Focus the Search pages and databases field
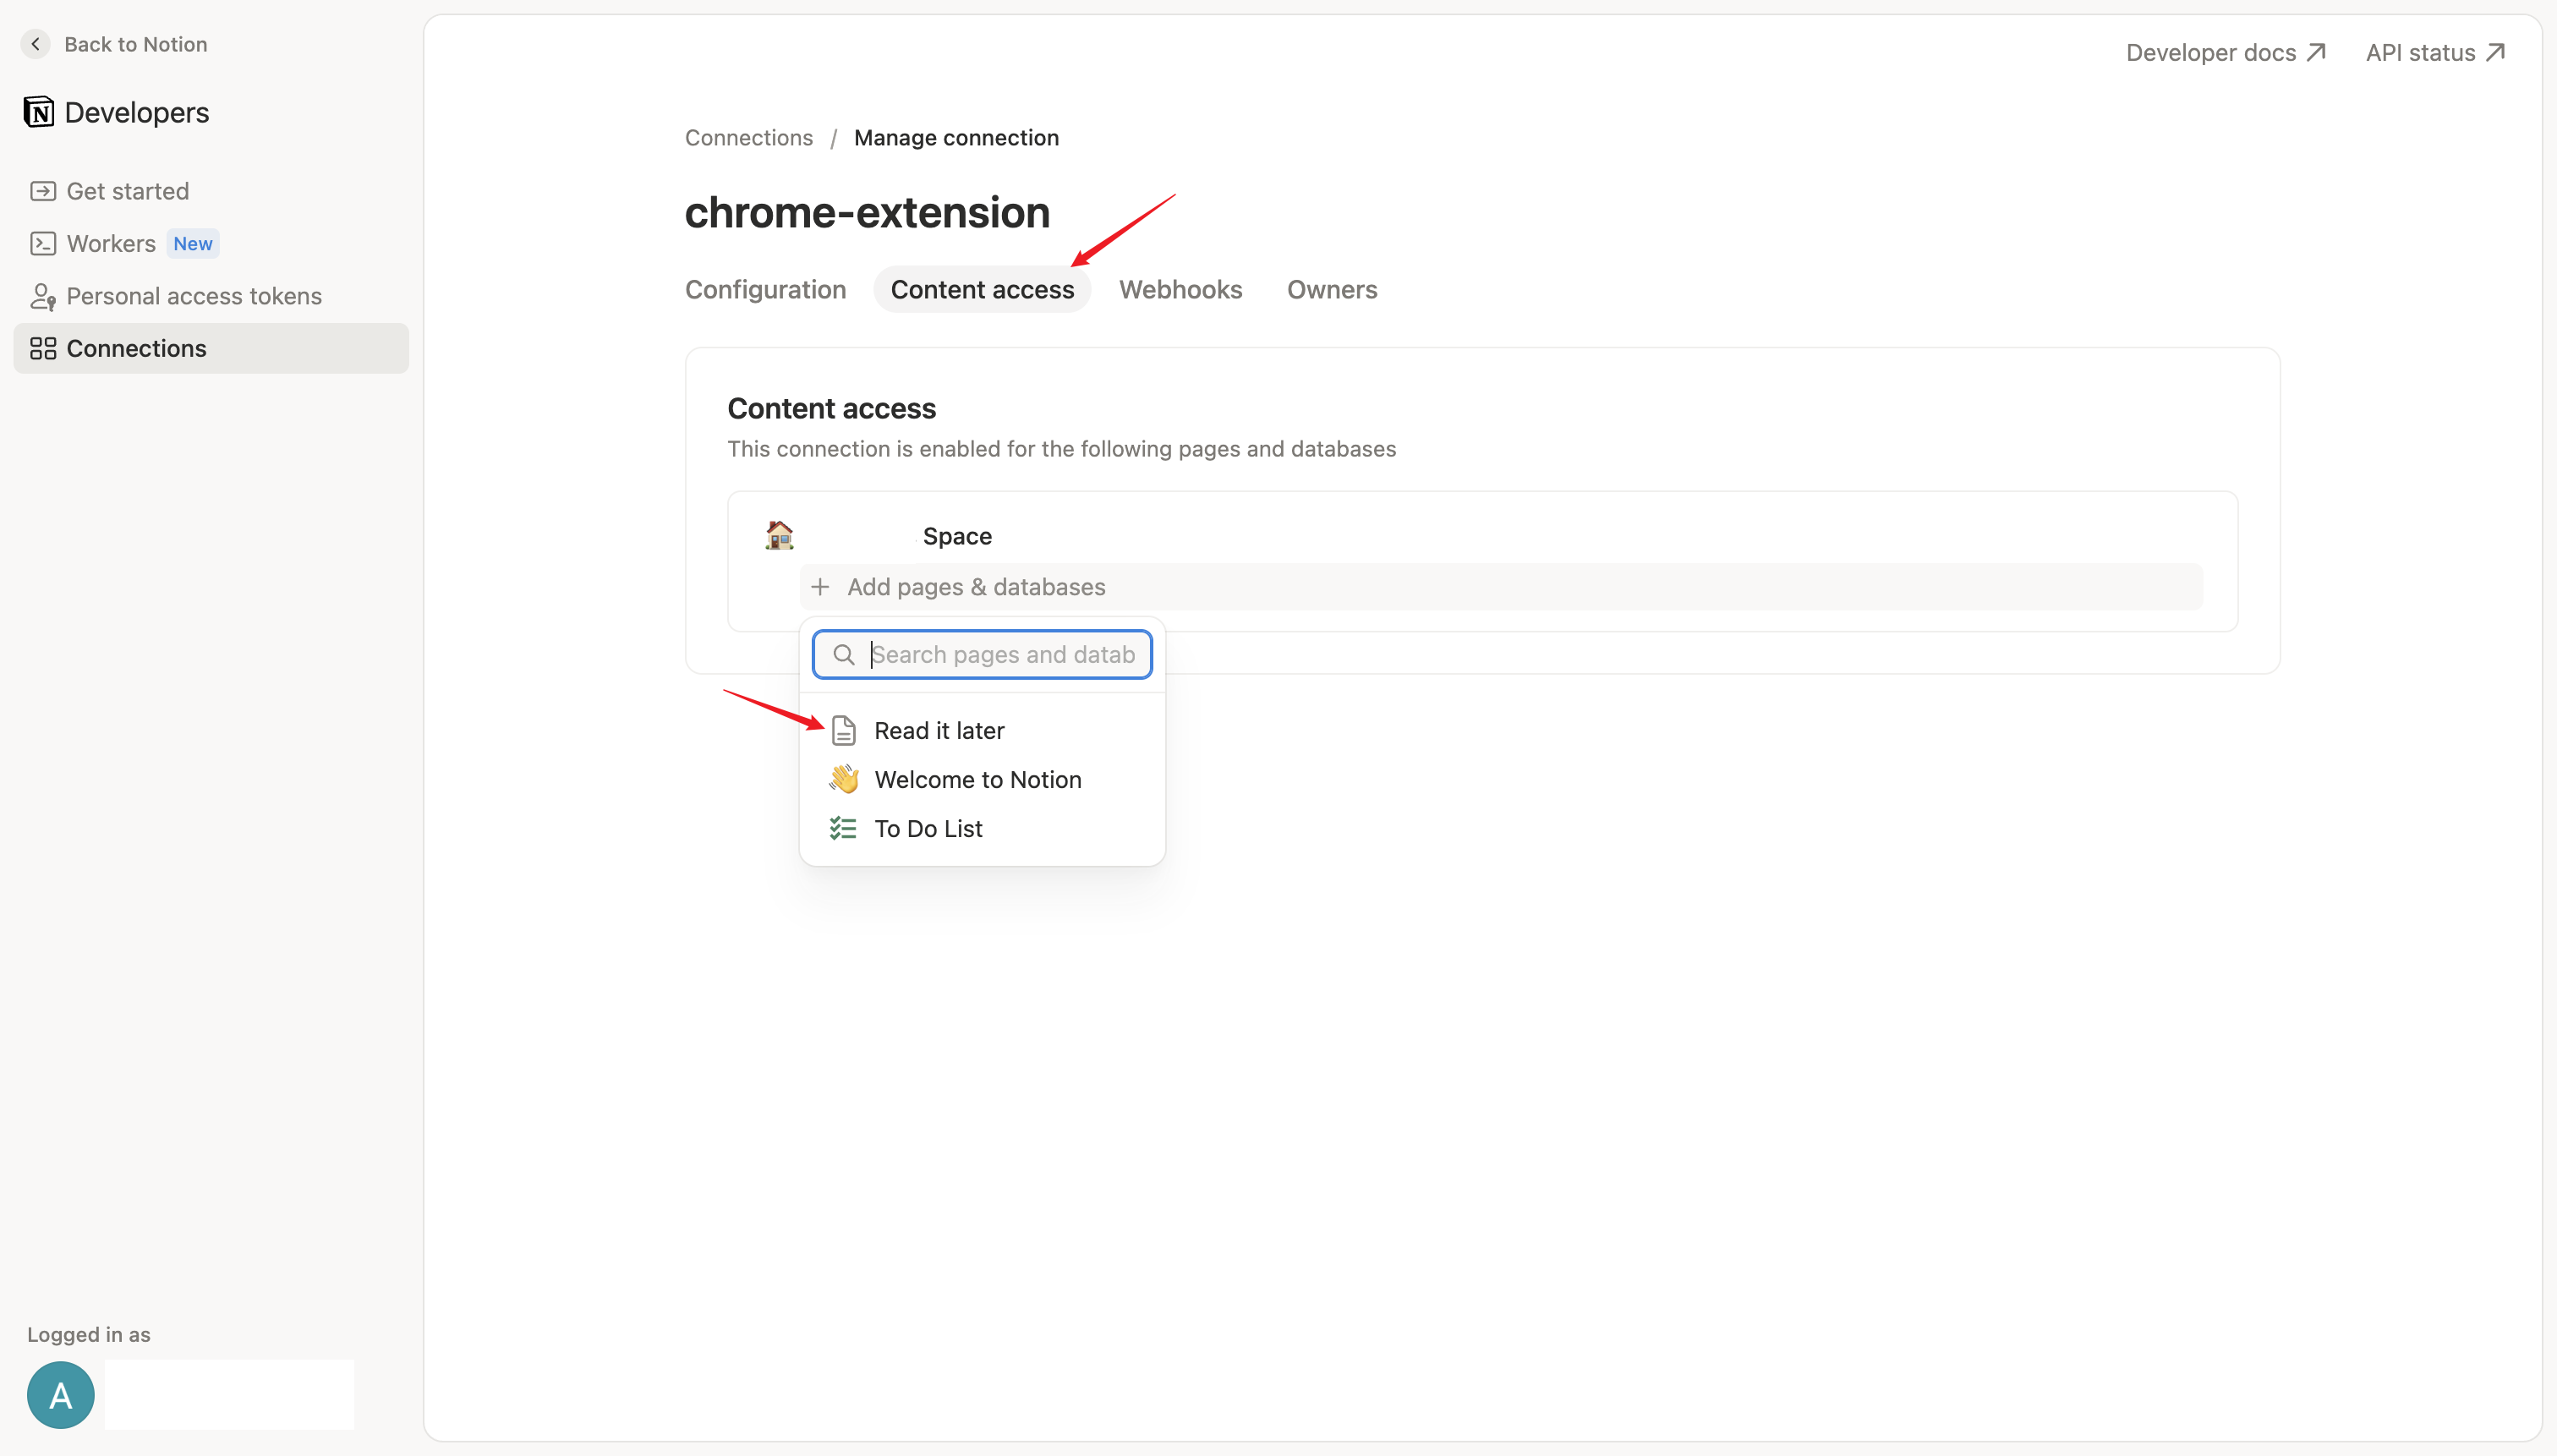This screenshot has width=2557, height=1456. pyautogui.click(x=982, y=654)
